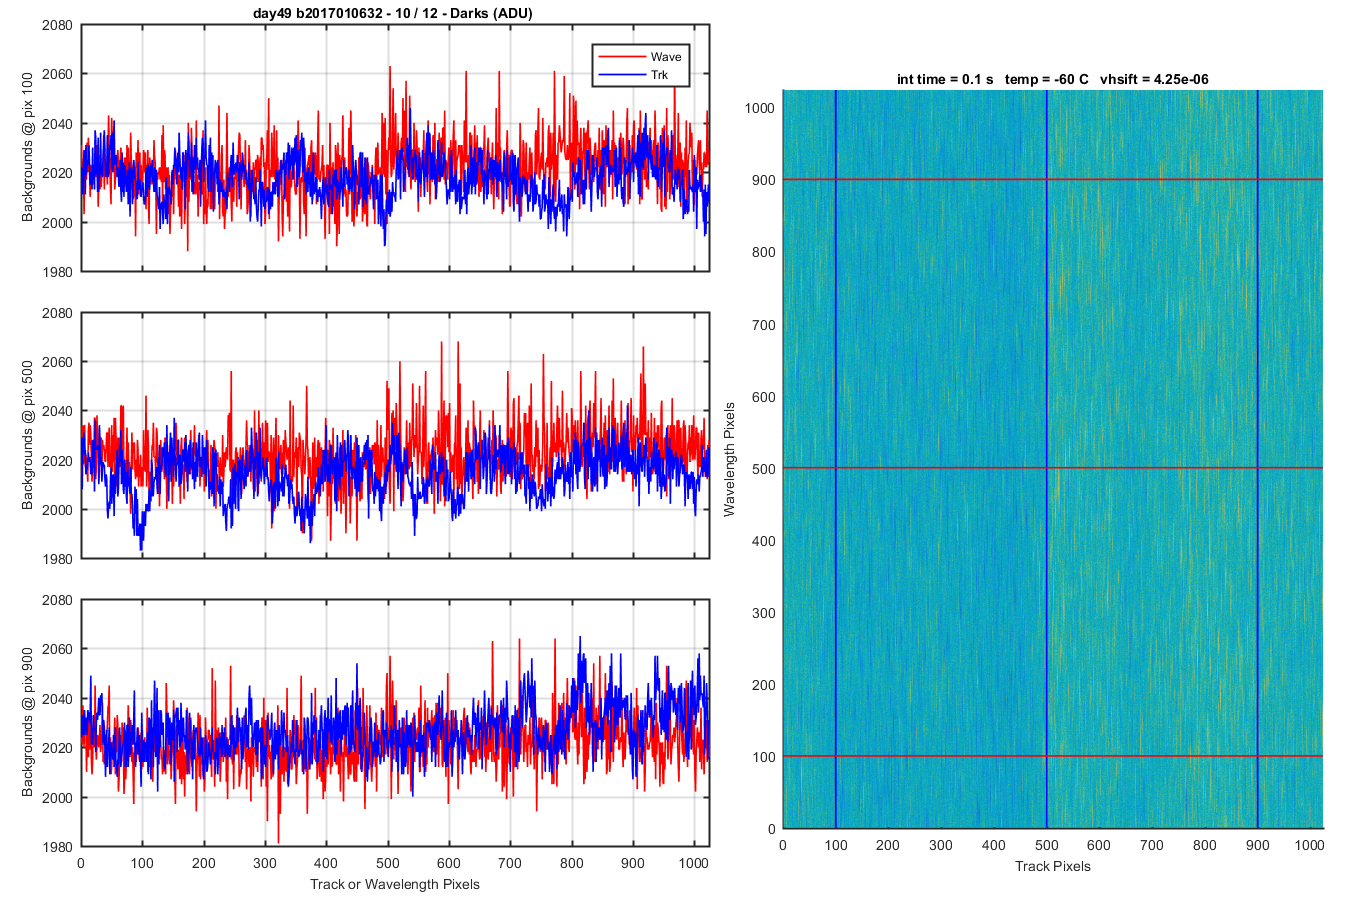Select the 'Wave' legend label
Viewport: 1350px width, 900px height.
666,57
